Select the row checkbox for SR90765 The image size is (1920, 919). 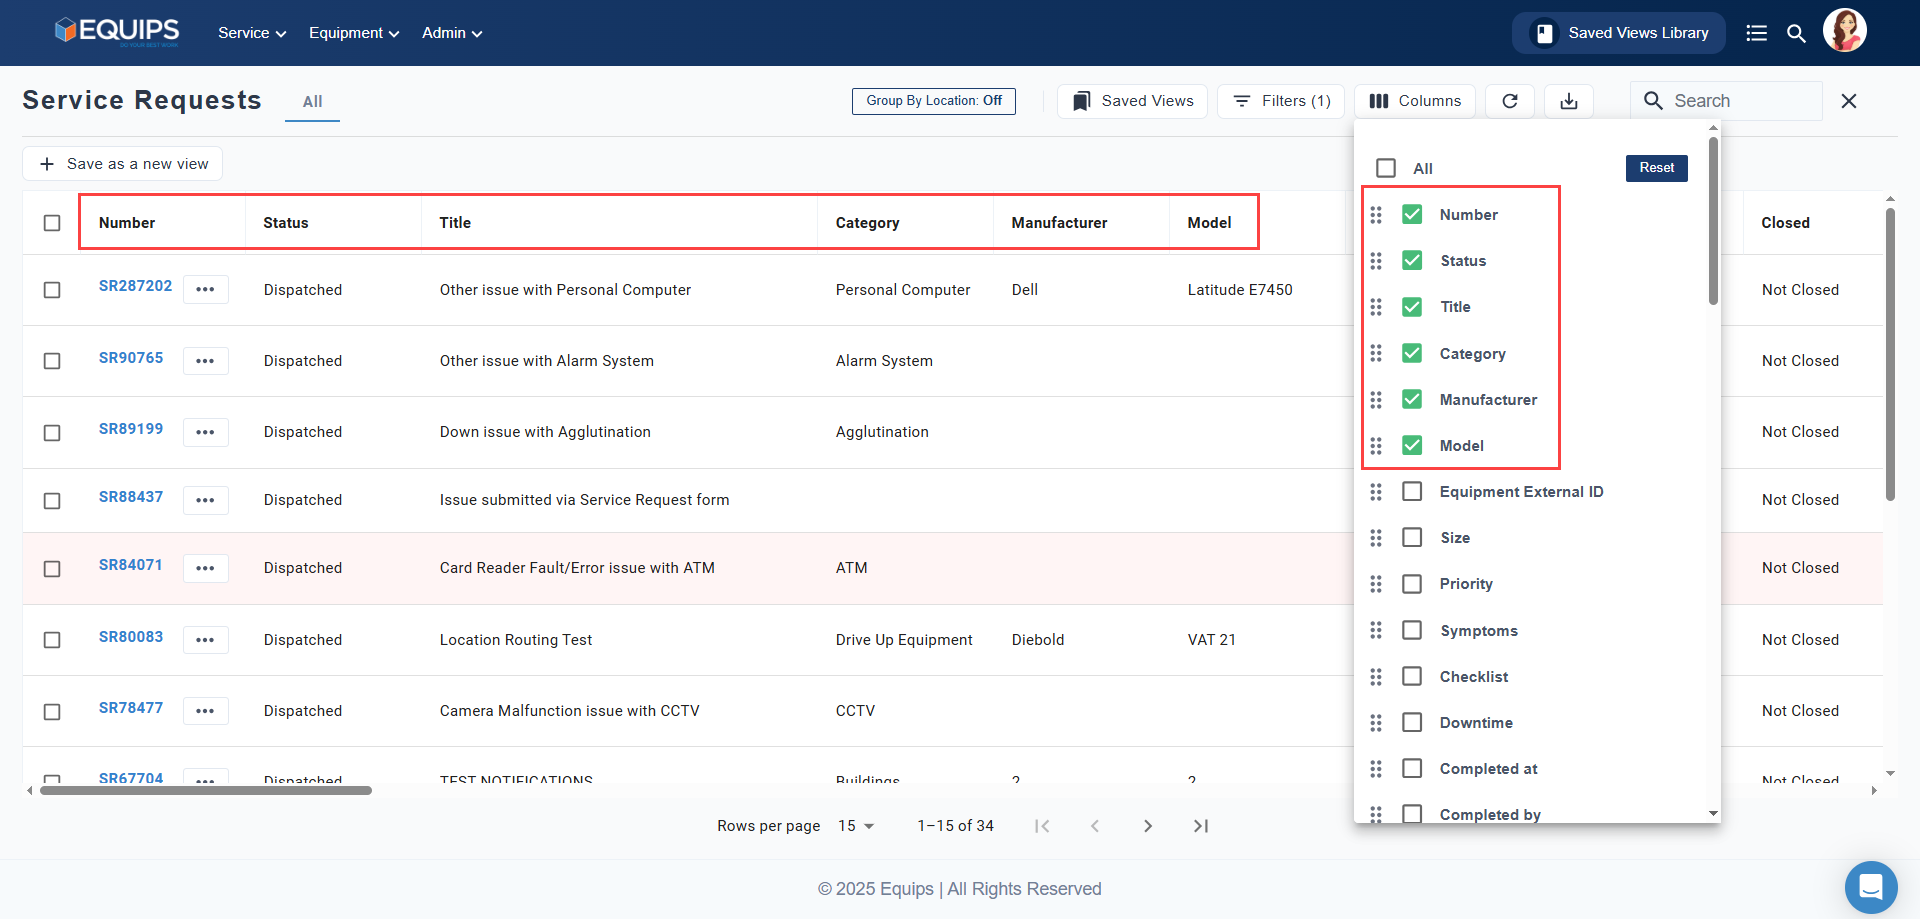pos(52,361)
